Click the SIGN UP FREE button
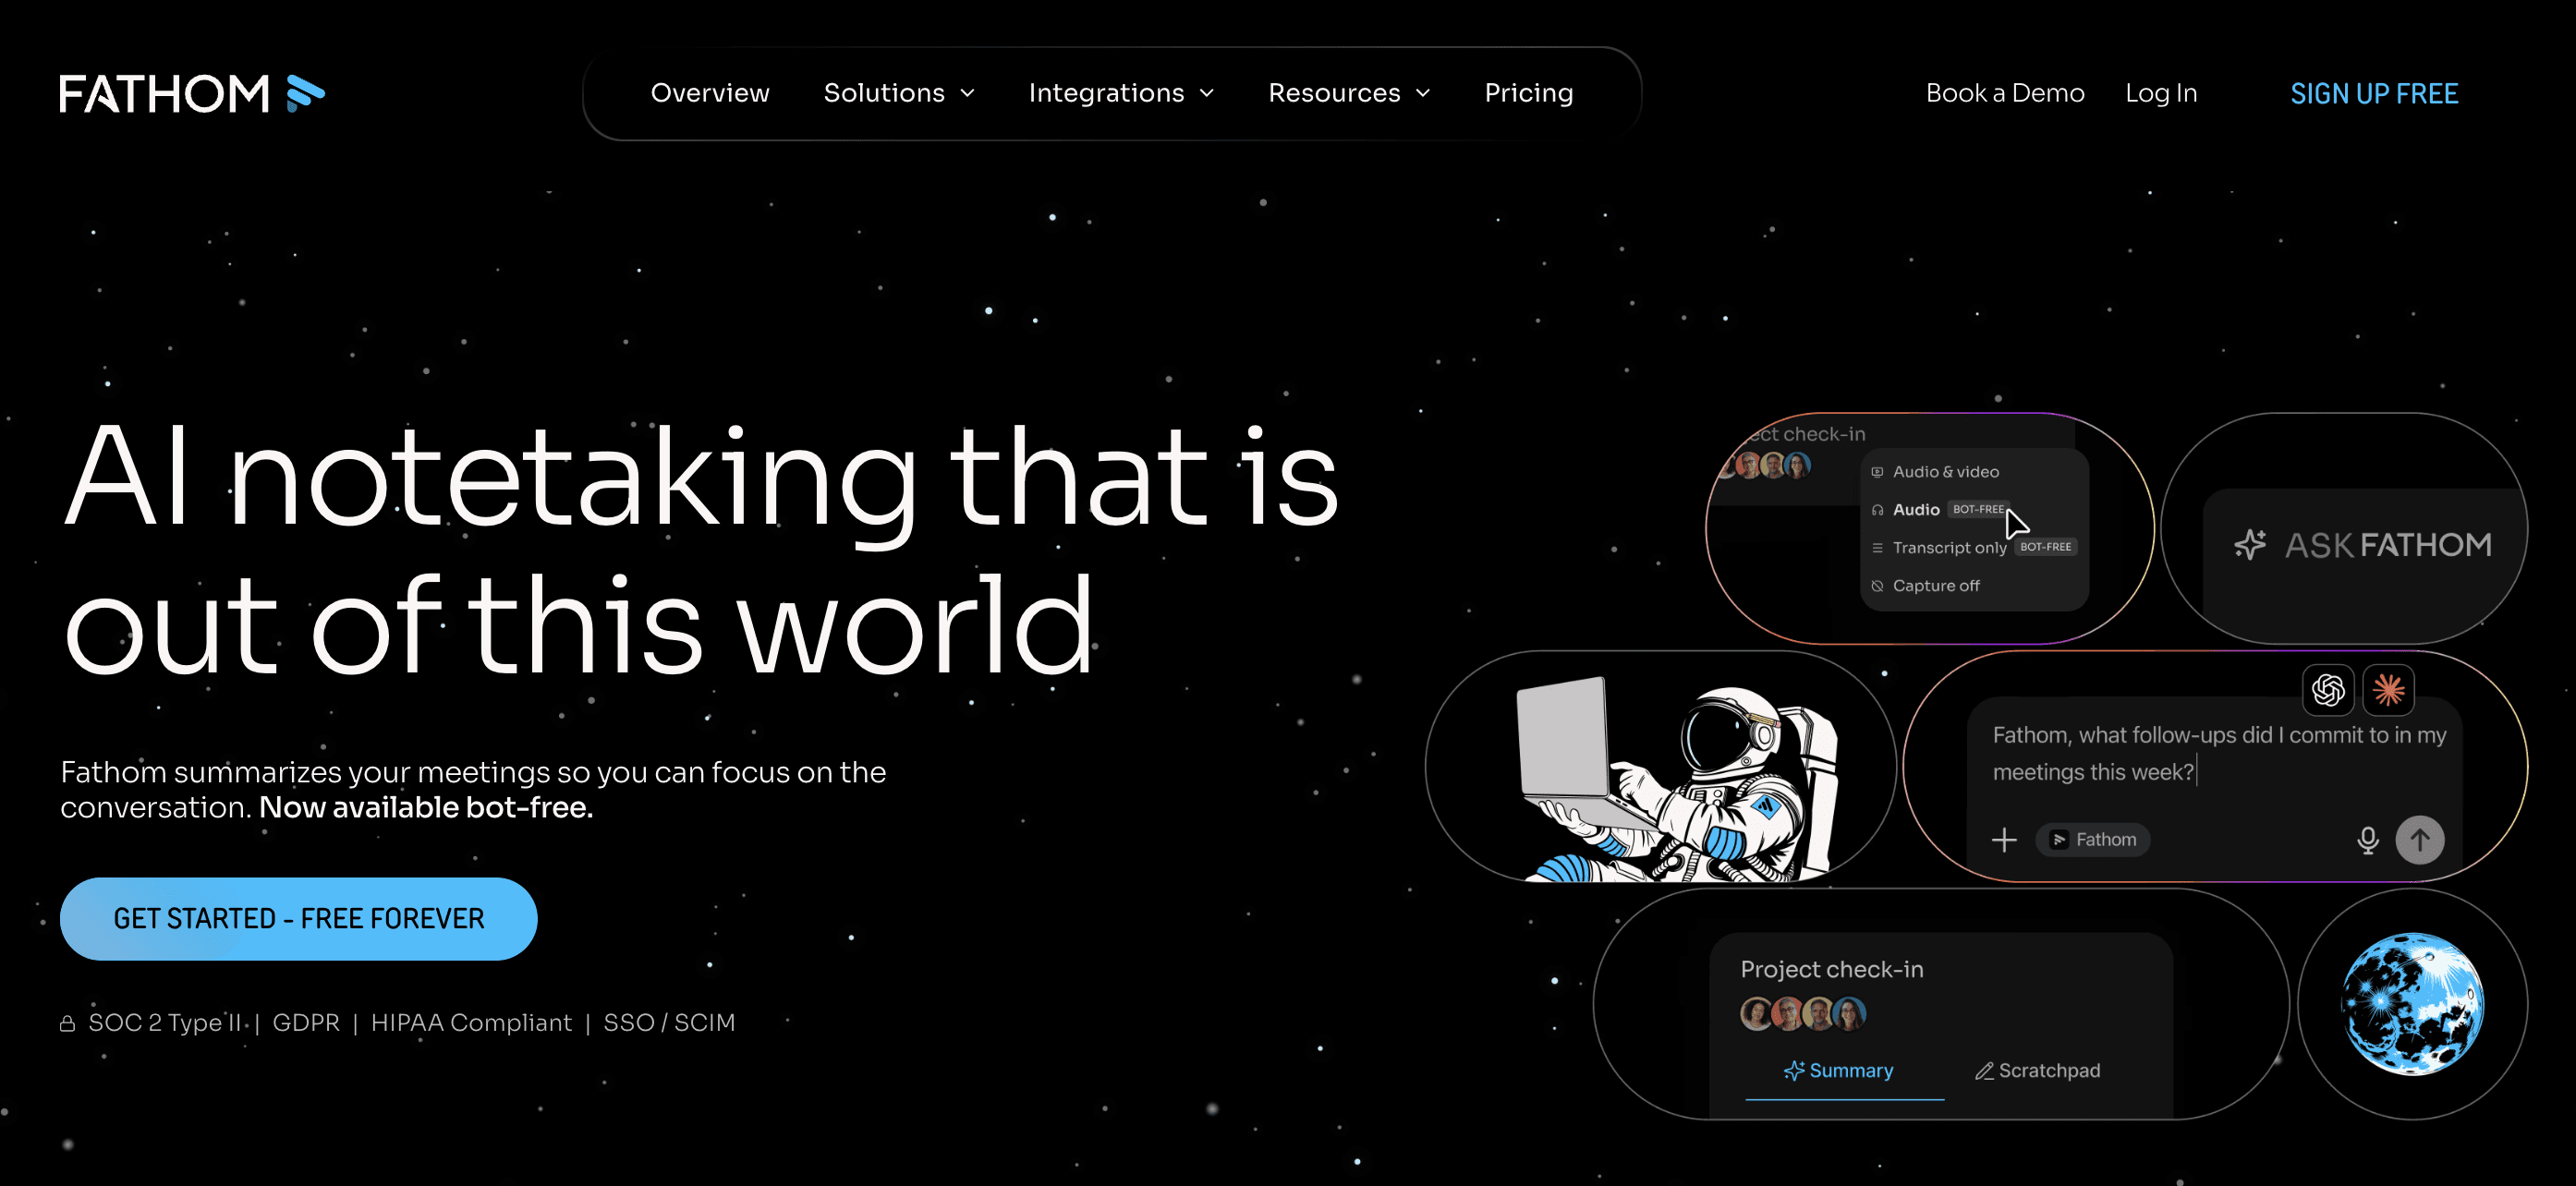2576x1186 pixels. click(x=2373, y=94)
